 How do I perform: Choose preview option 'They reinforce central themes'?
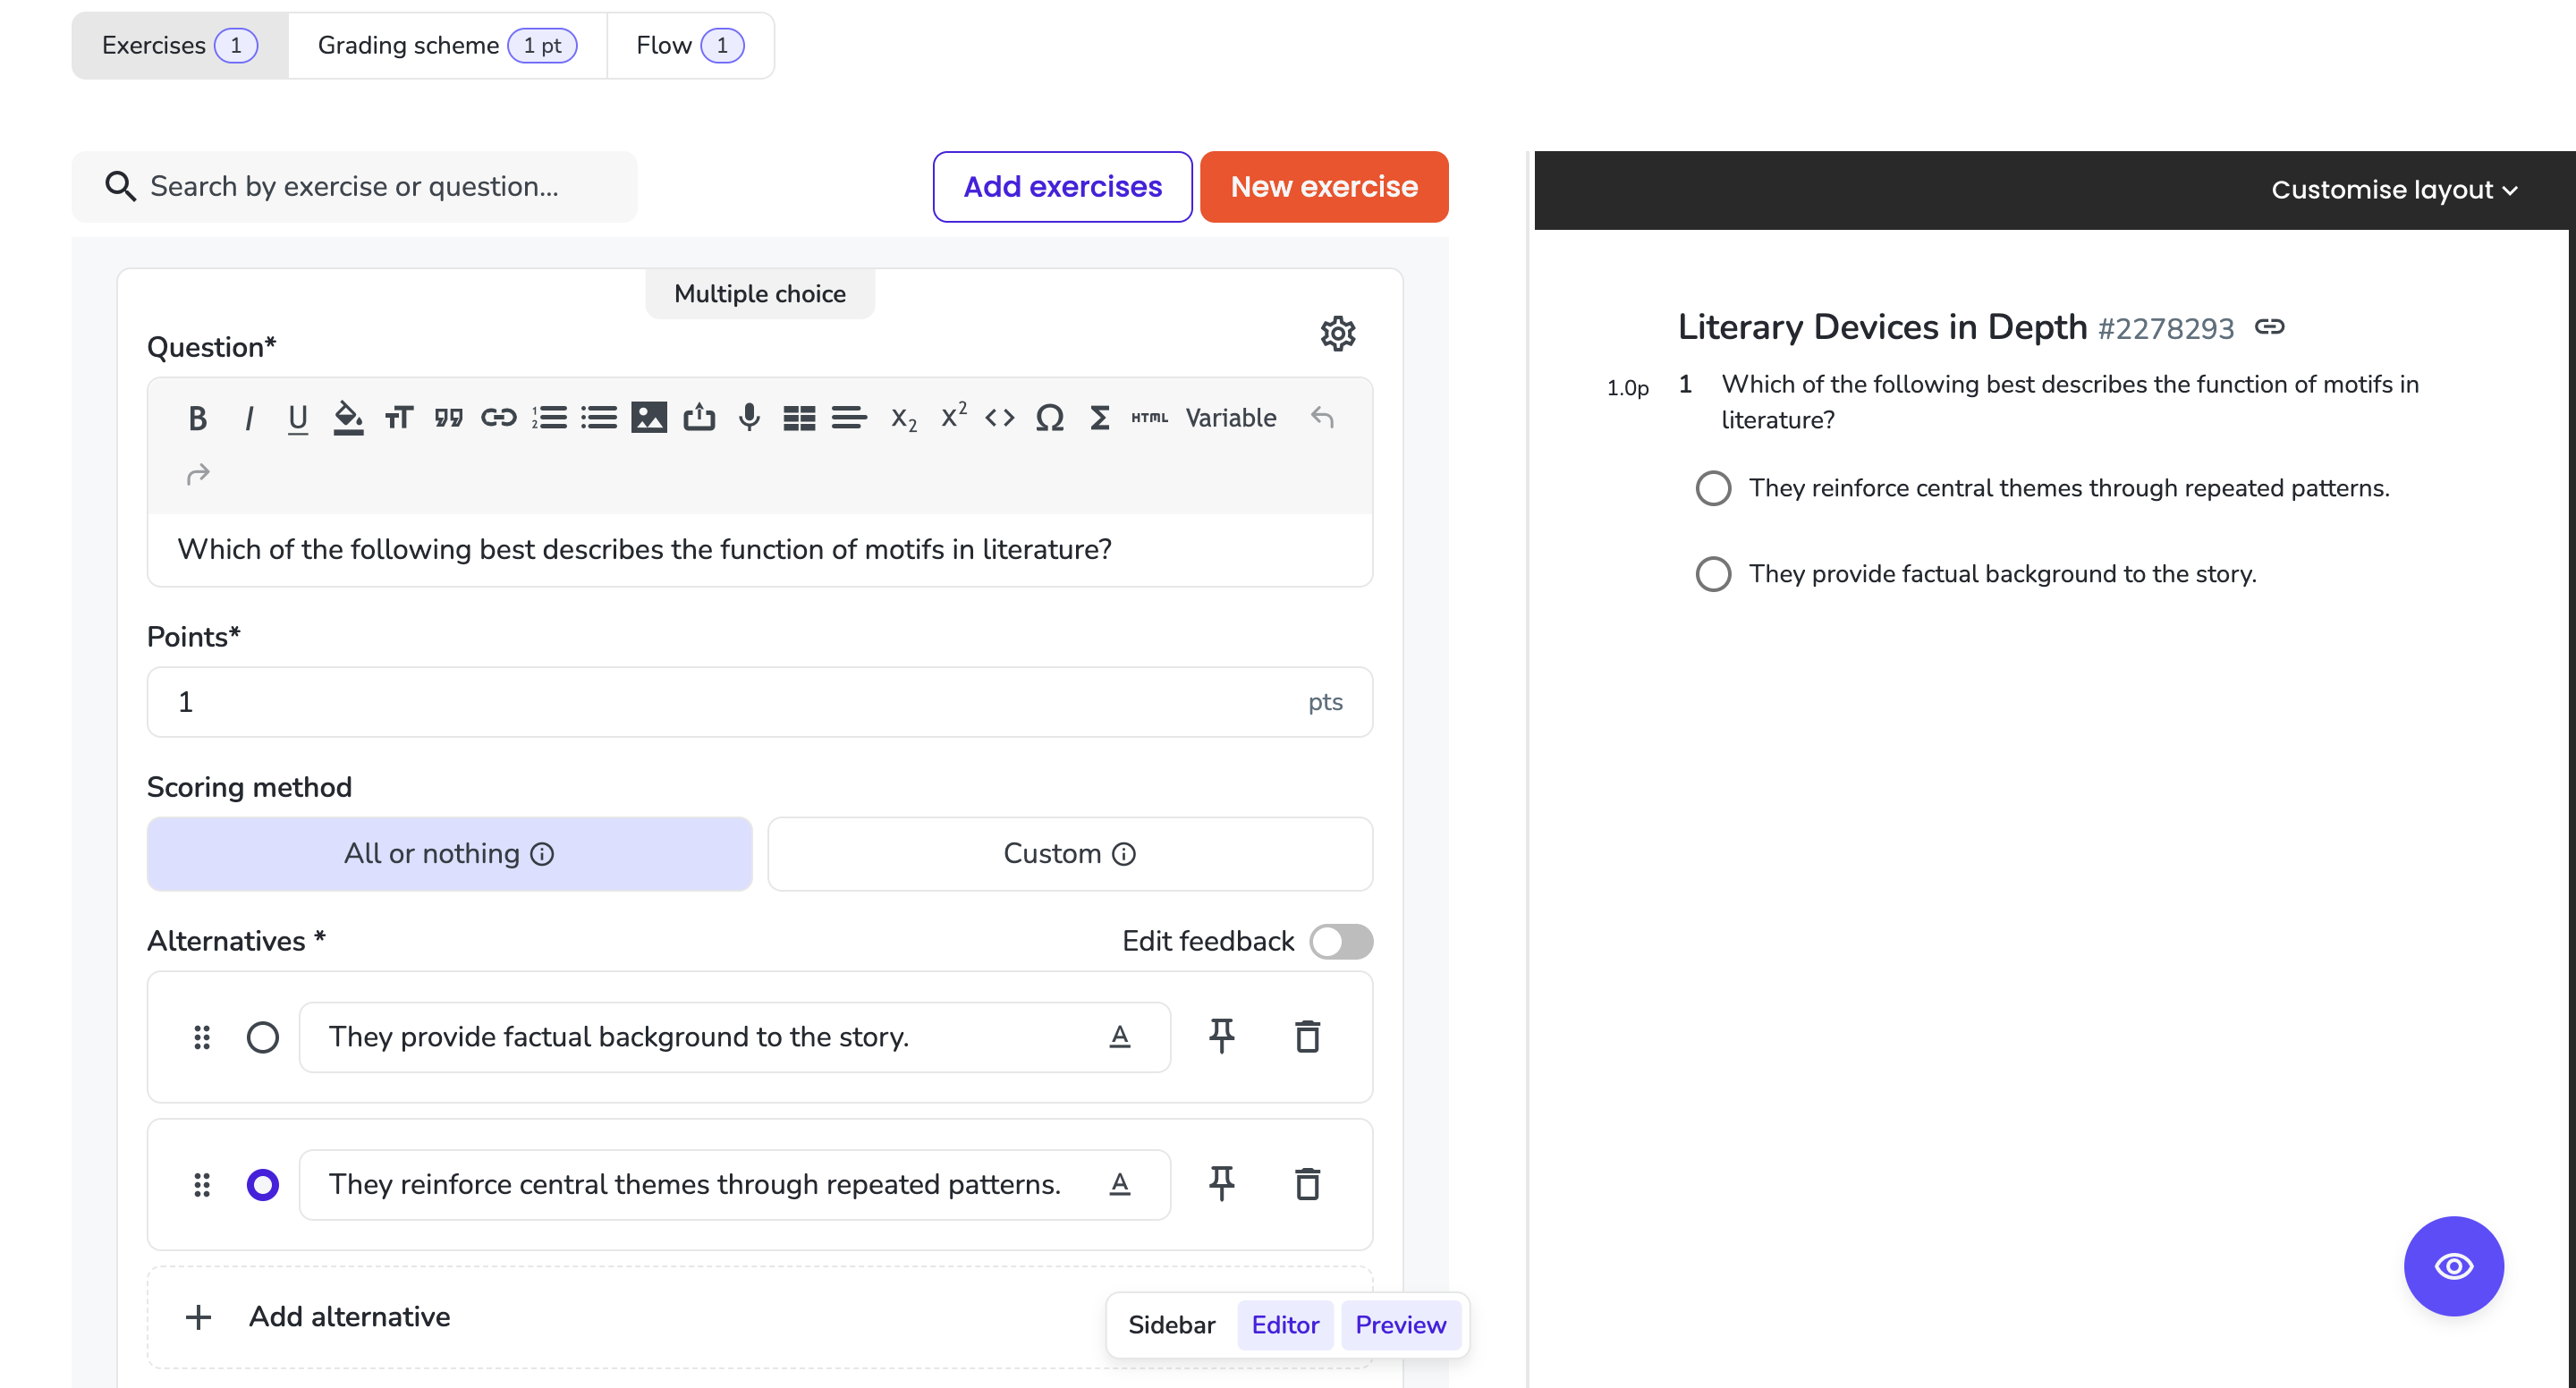coord(1713,488)
